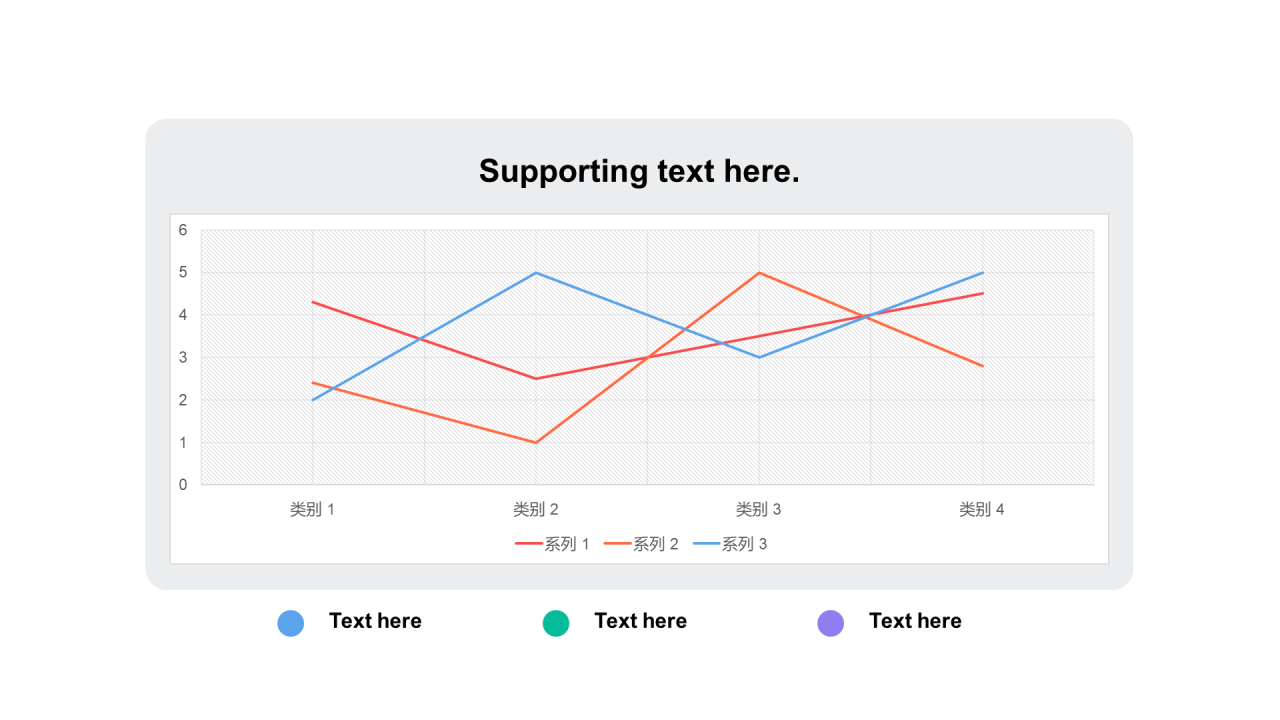Screen dimensions: 1280x720
Task: Click the 类别 3 axis label
Action: click(x=759, y=509)
